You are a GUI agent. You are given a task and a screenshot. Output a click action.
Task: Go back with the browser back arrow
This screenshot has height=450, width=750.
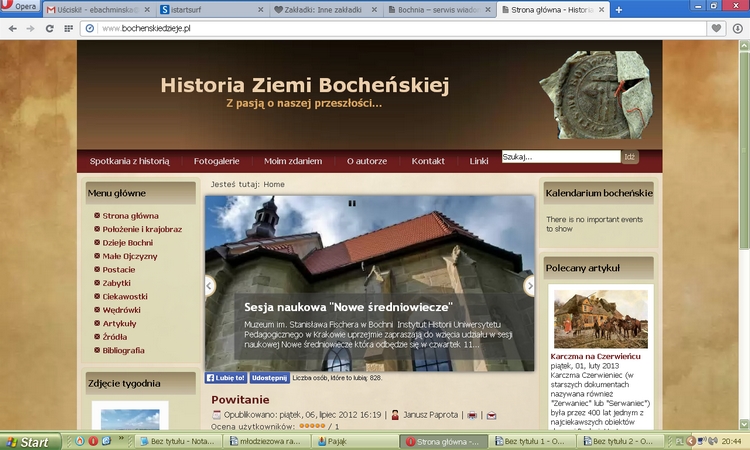13,29
